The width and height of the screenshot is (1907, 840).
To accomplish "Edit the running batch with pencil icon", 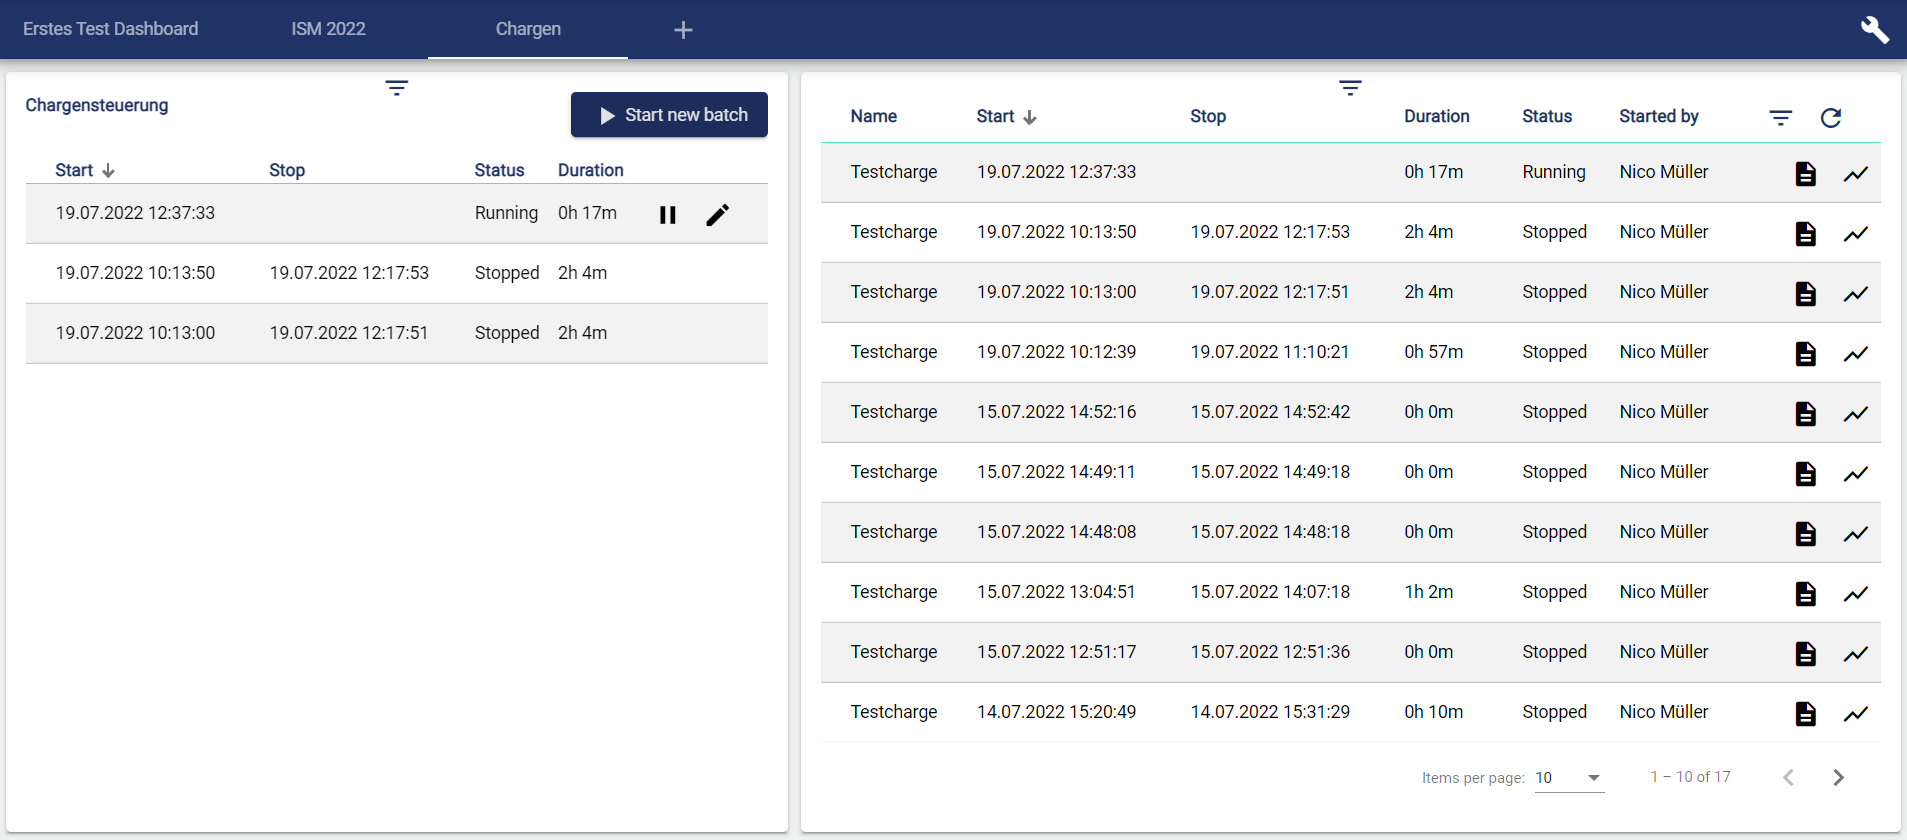I will point(717,215).
